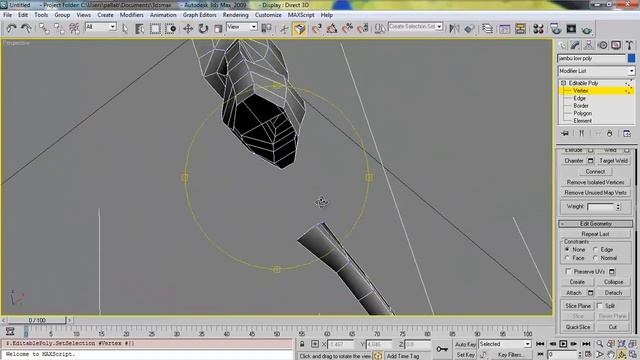Image resolution: width=640 pixels, height=360 pixels.
Task: Switch to the Motion command panel tab
Action: [x=602, y=45]
